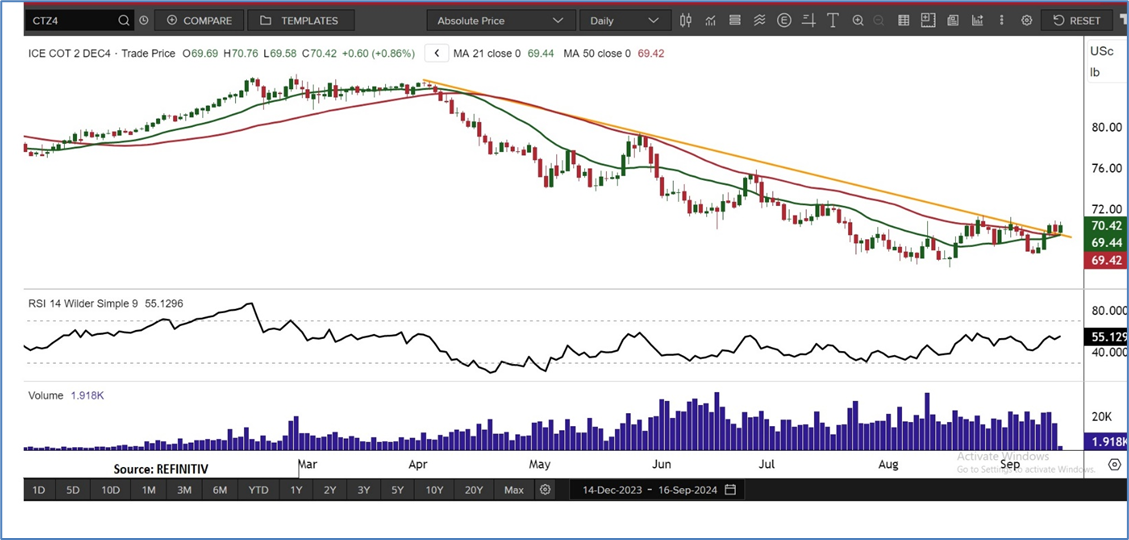Select the 20Y period tab
The height and width of the screenshot is (540, 1129).
point(473,490)
